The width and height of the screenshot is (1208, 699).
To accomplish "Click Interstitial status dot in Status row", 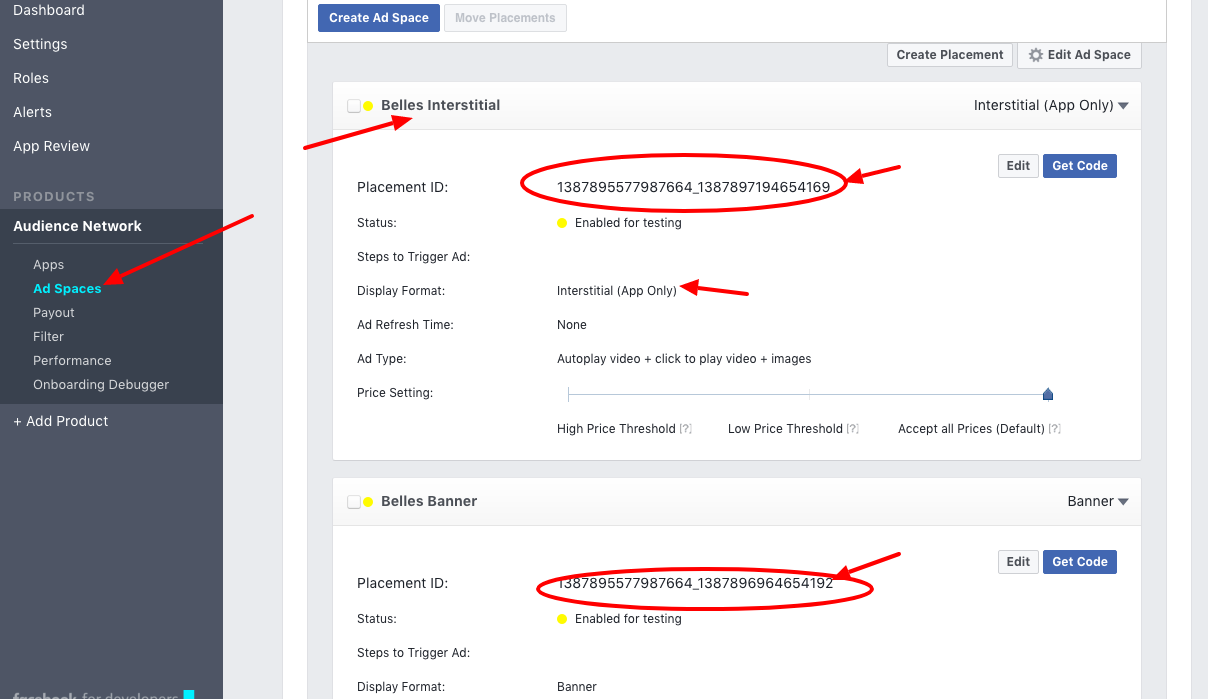I will coord(562,223).
